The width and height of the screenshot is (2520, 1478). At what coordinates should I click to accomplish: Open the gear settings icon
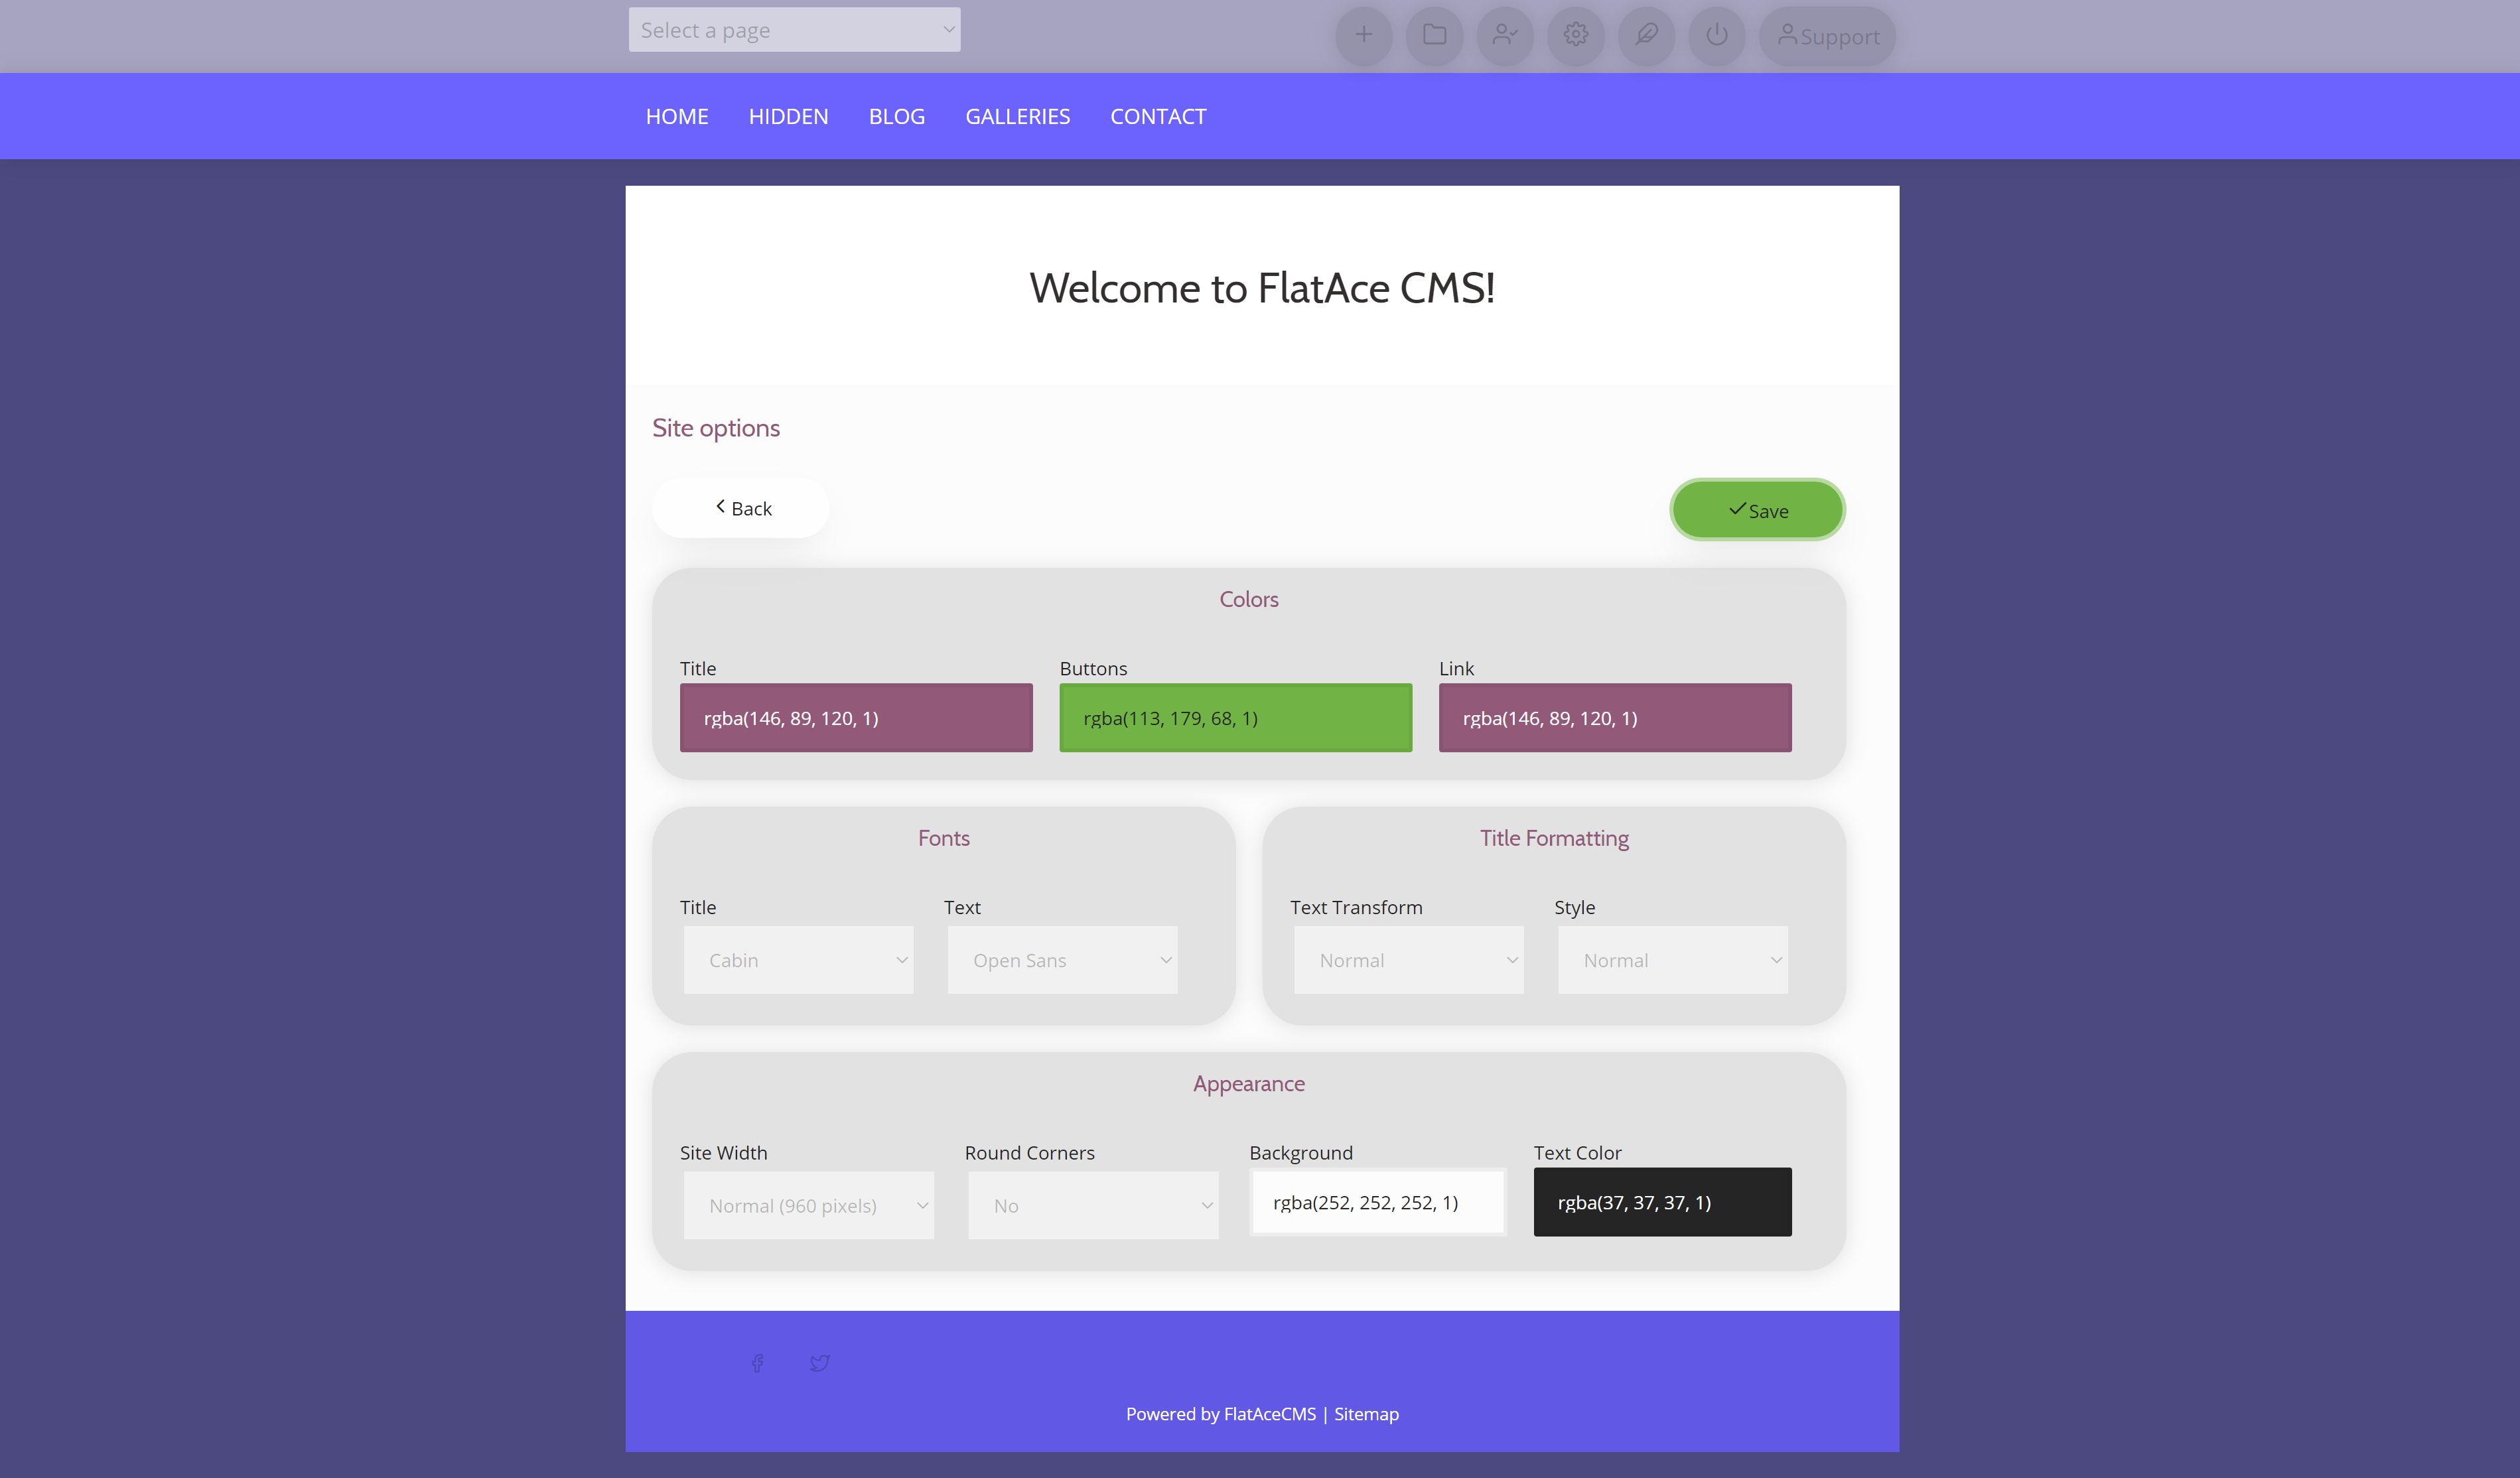1576,36
